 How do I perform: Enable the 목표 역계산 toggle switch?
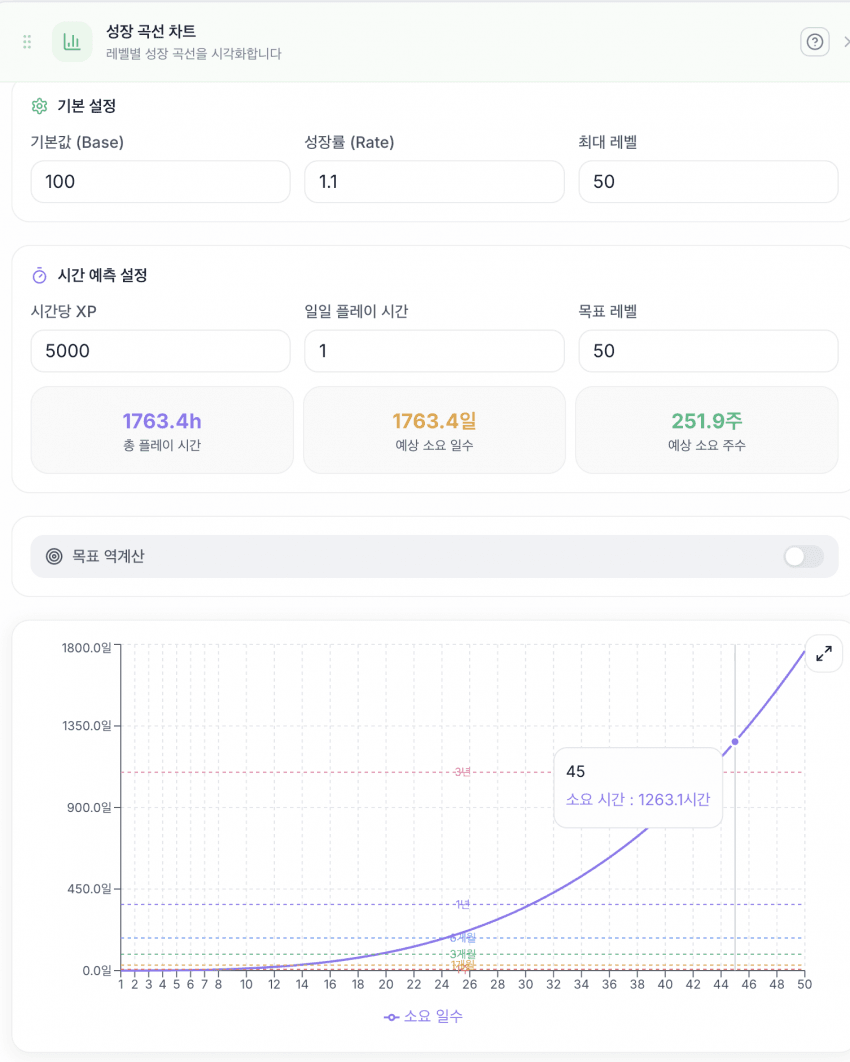803,557
